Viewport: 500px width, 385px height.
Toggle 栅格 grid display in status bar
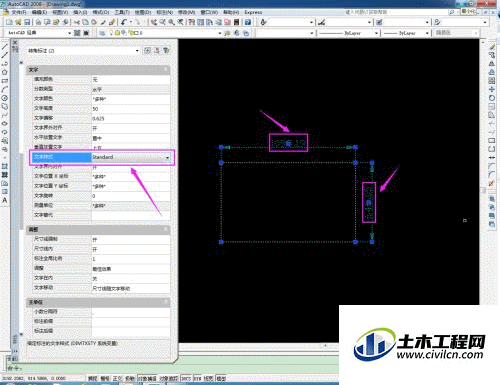pos(105,379)
